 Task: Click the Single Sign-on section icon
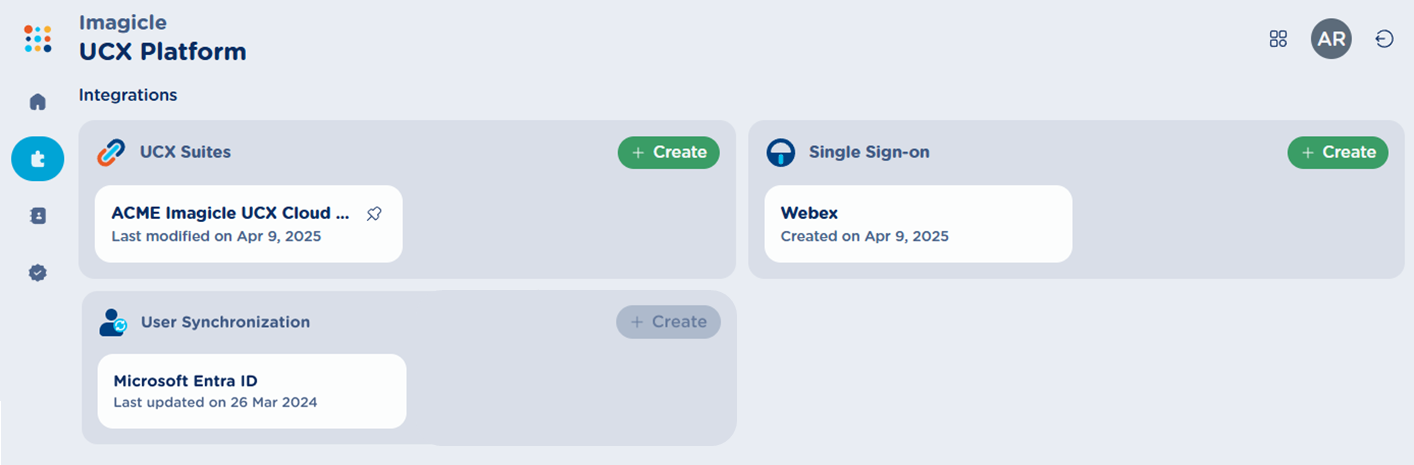pos(780,153)
